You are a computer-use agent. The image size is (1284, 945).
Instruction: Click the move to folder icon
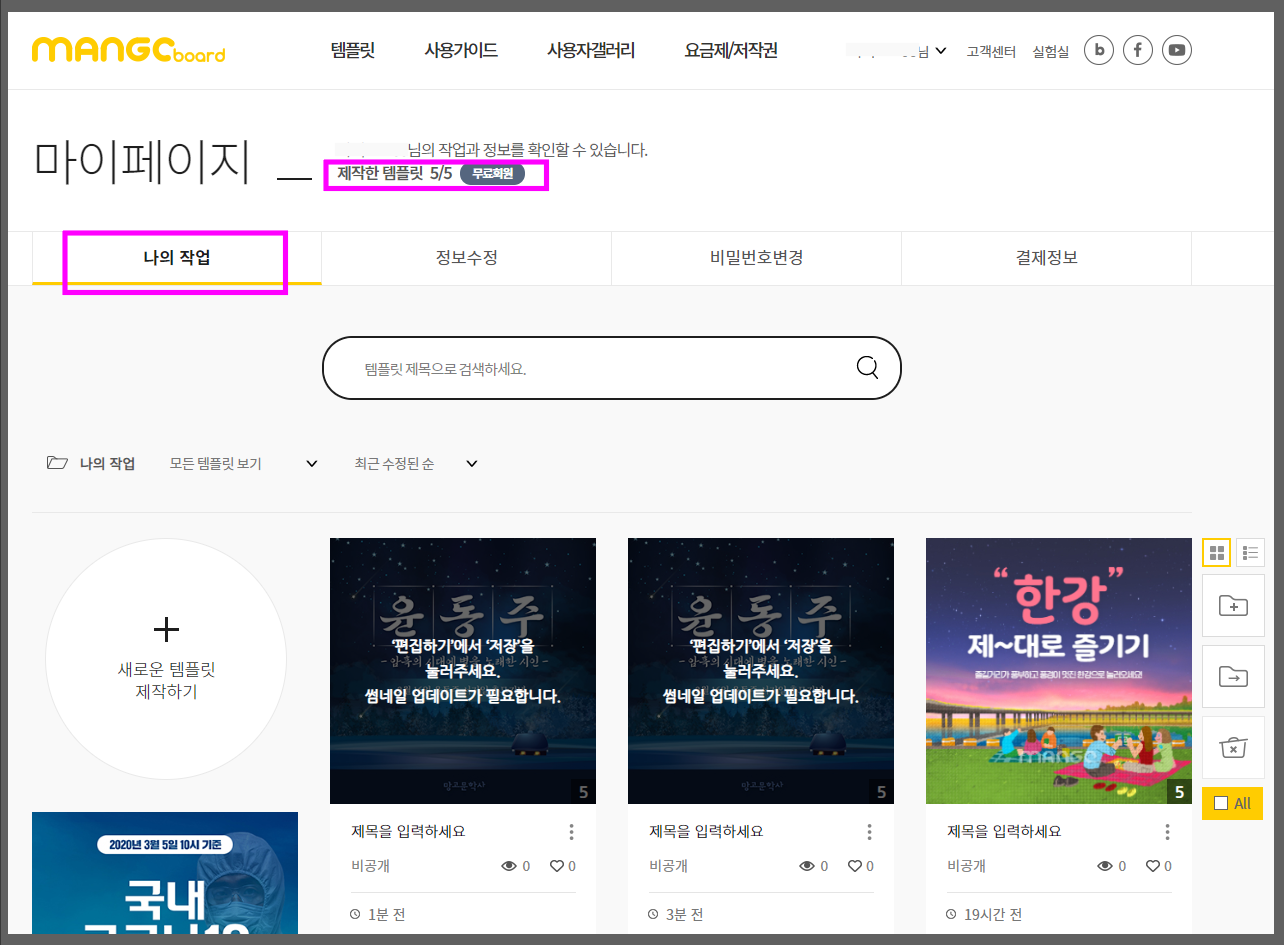click(1233, 677)
